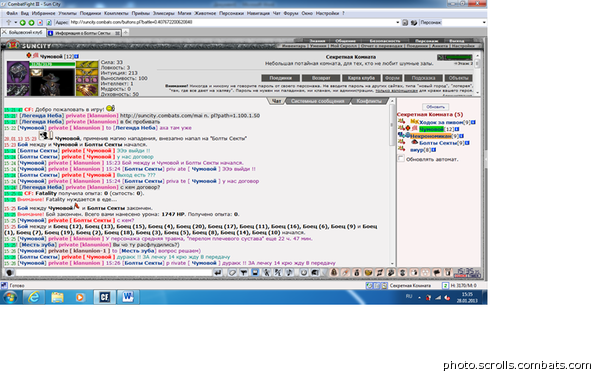Screen dimensions: 600x375
Task: Open the suncity.combats.com link in chat
Action: tap(190, 116)
